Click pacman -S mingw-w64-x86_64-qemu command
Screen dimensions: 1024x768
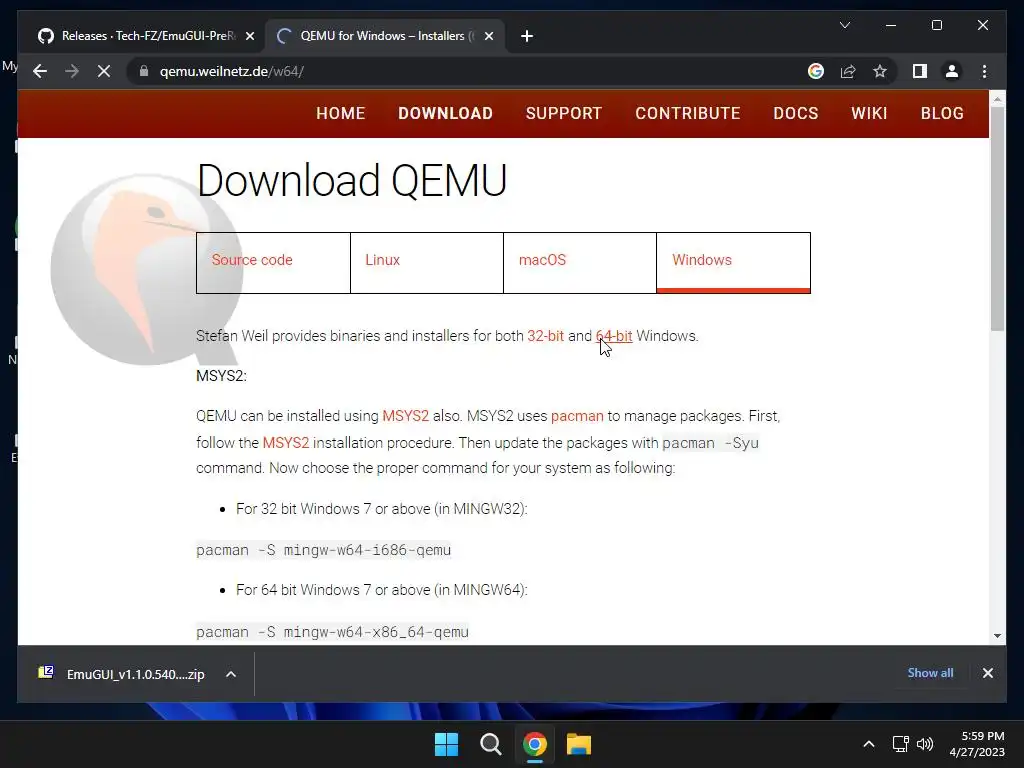tap(332, 632)
